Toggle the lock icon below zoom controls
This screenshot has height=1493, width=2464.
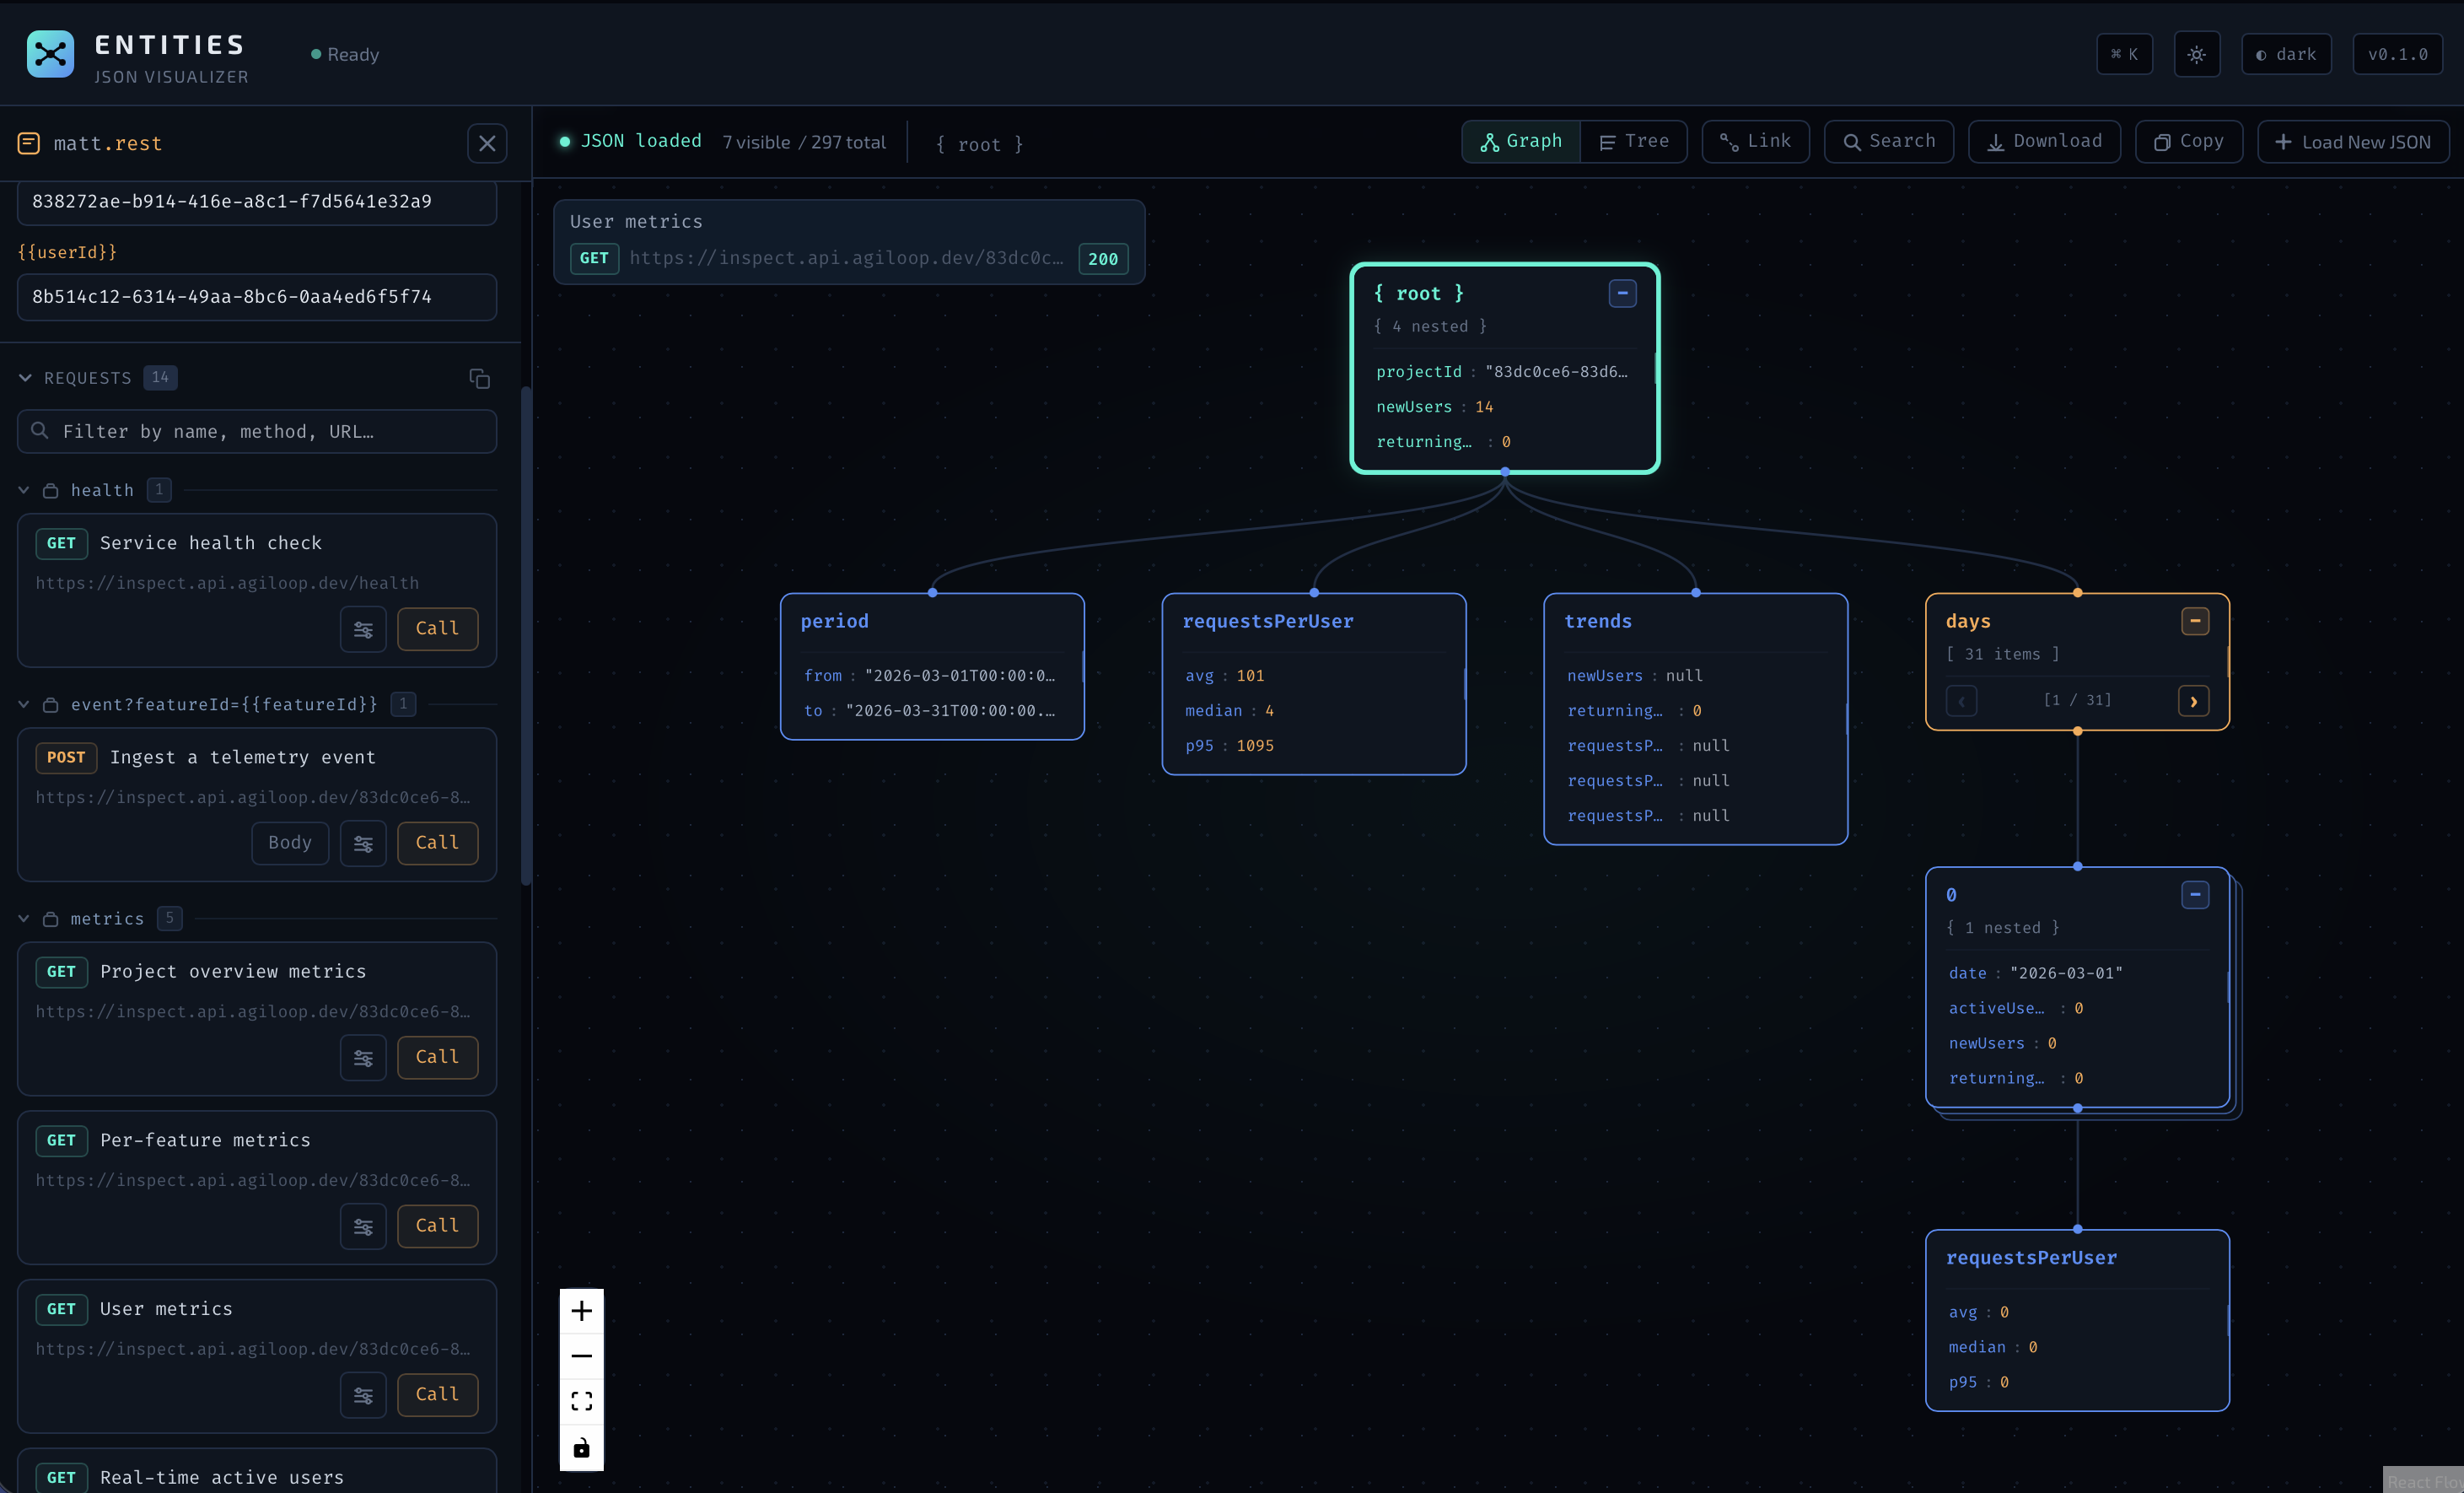(581, 1447)
